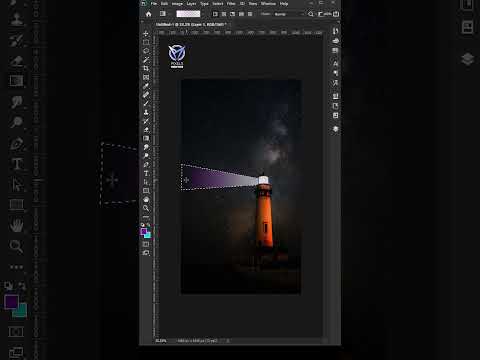Select the Dodge tool
Screen dimensions: 480x360
click(x=146, y=156)
